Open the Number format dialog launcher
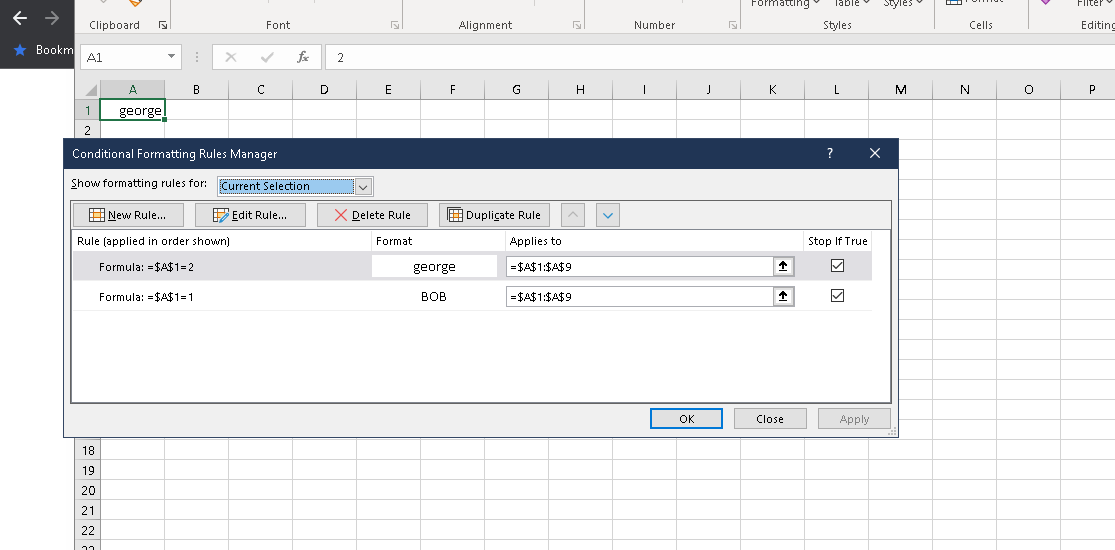This screenshot has height=550, width=1115. [732, 26]
